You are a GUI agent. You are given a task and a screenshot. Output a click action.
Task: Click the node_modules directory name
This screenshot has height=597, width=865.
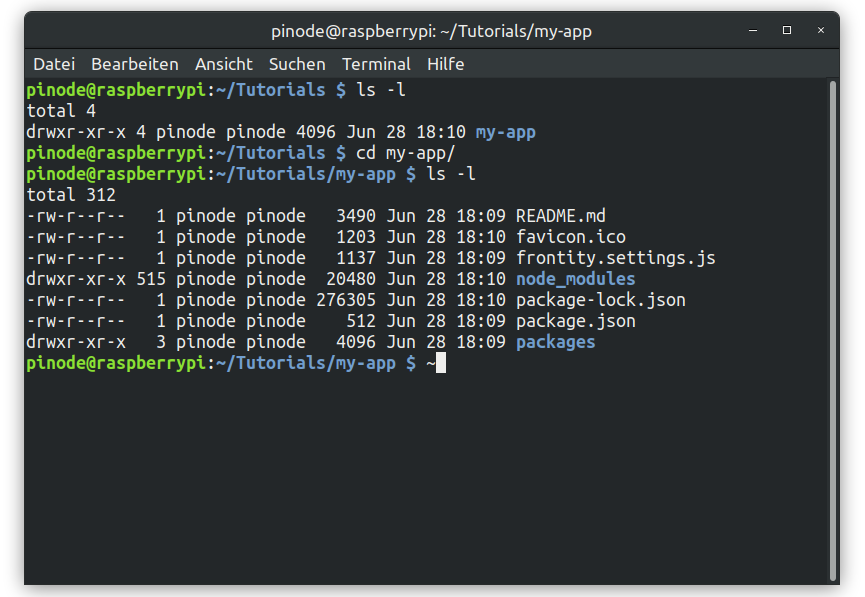575,279
